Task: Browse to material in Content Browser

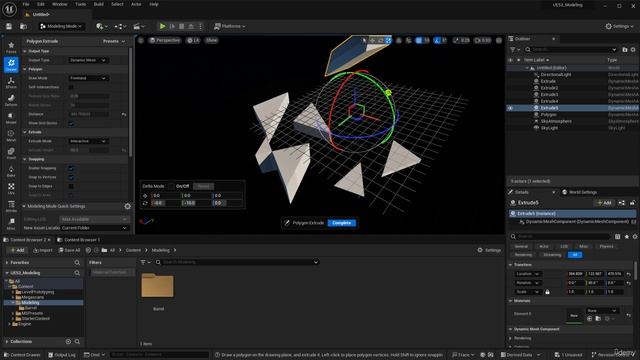Action: tap(598, 318)
